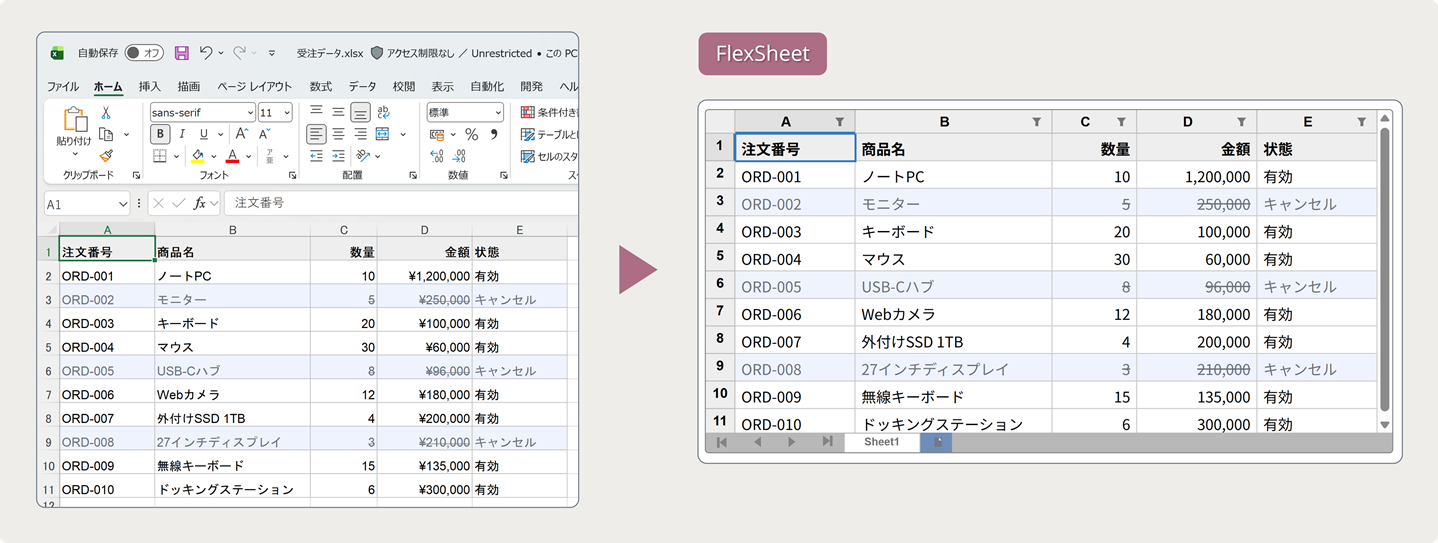Open the sans-serif font name dropdown
This screenshot has height=543, width=1438.
[203, 112]
